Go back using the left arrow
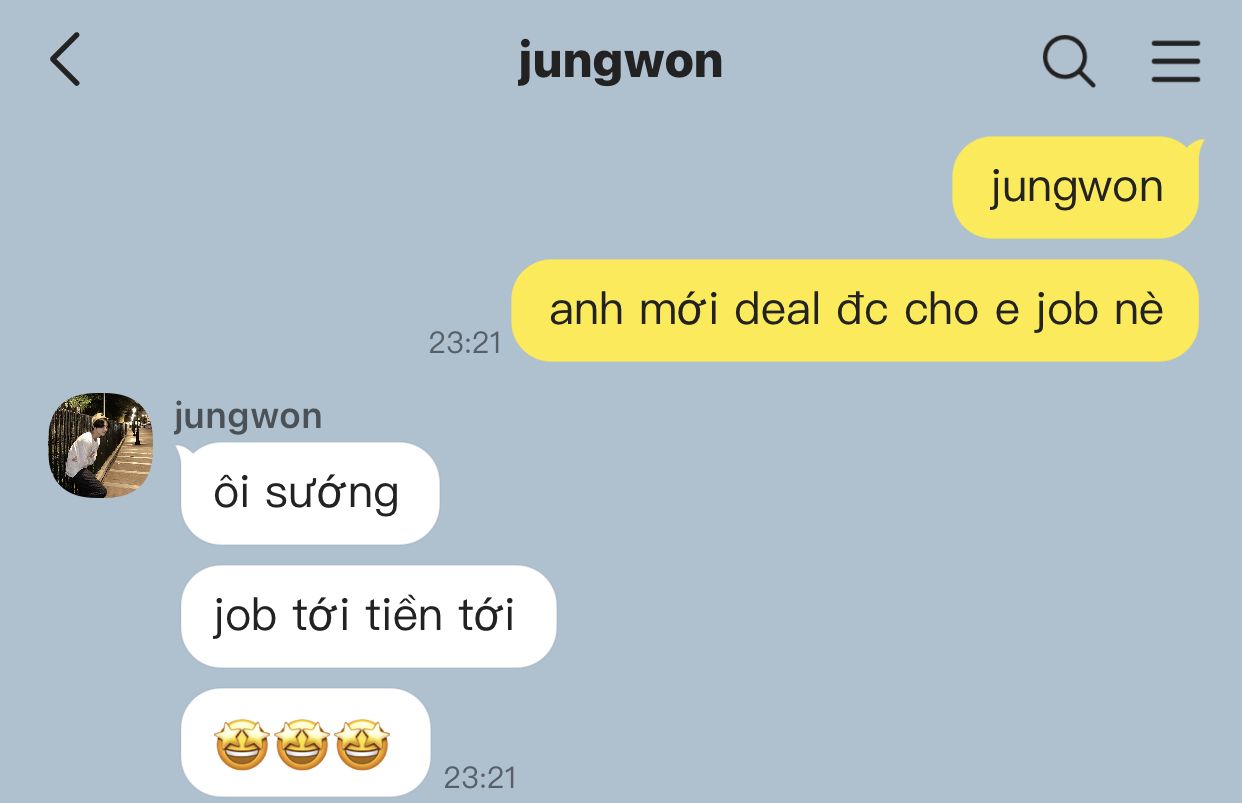This screenshot has height=803, width=1242. tap(65, 59)
